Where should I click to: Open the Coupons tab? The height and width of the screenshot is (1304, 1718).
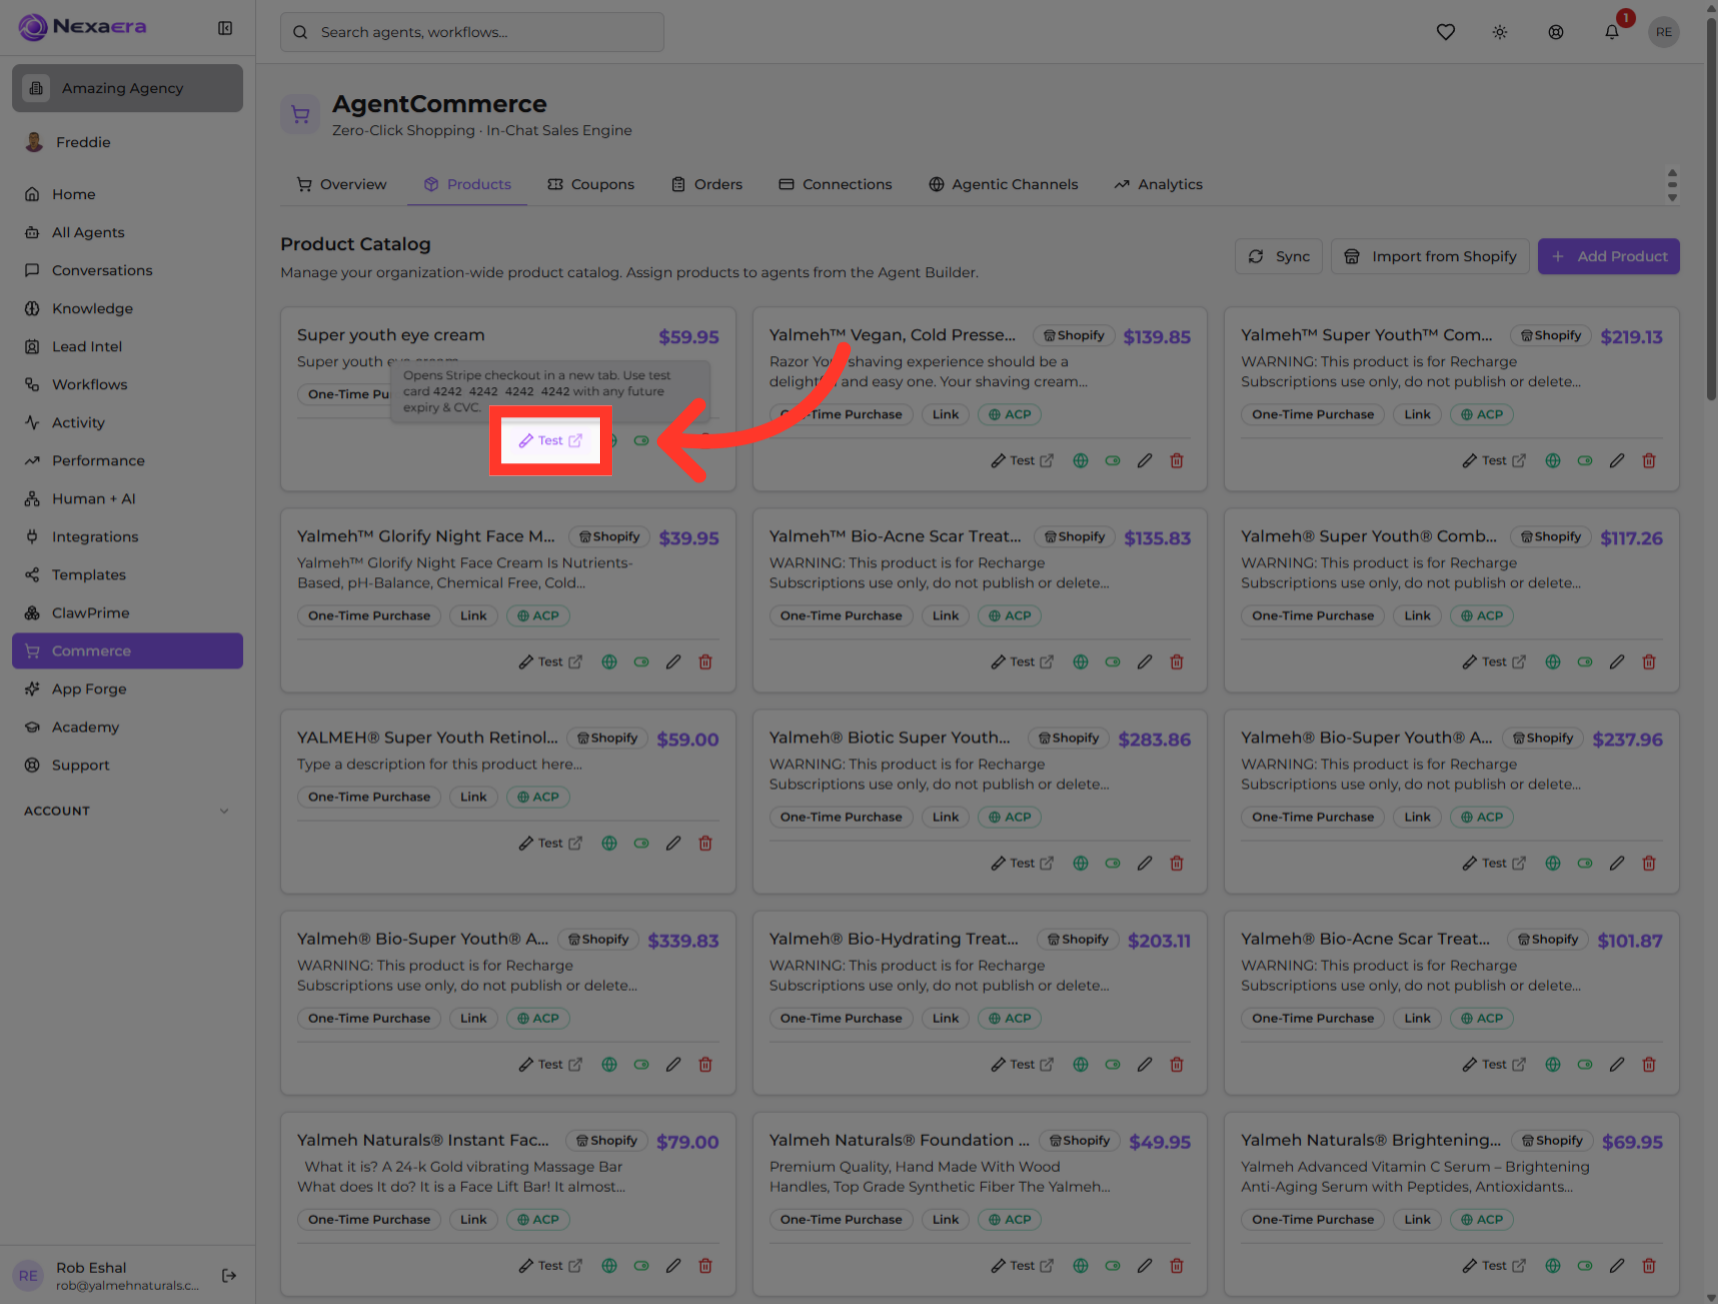[x=591, y=184]
